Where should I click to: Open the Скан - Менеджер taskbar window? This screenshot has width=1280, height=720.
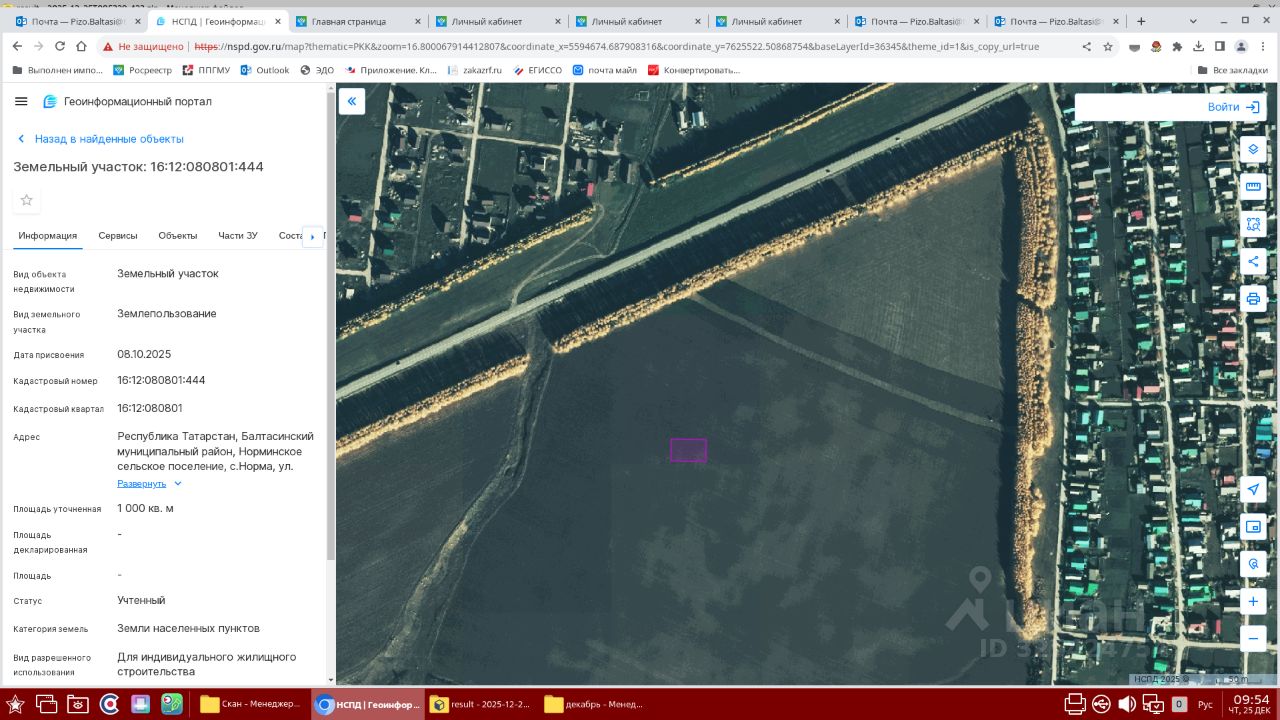pos(250,704)
